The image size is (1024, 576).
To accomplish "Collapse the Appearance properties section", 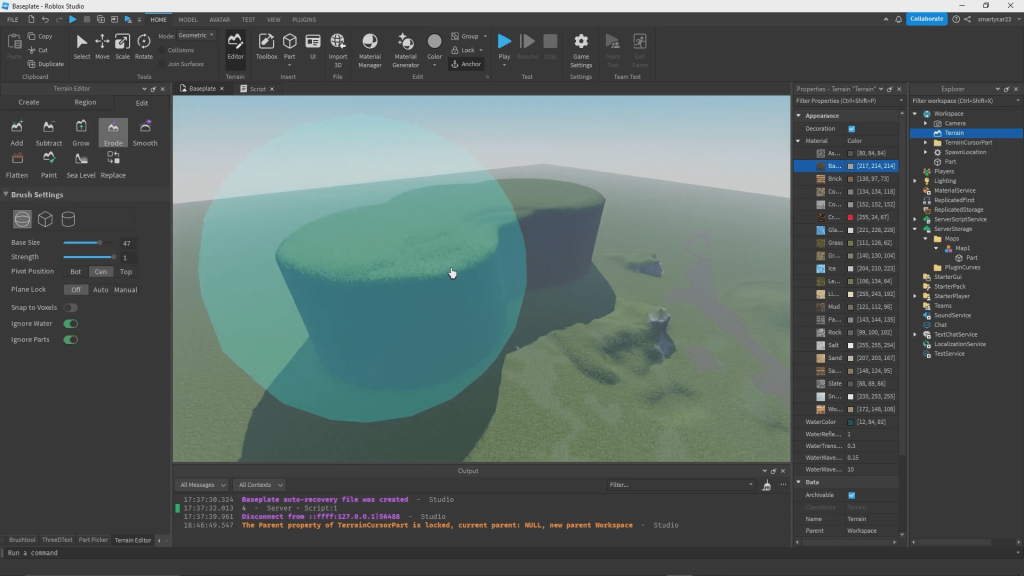I will (799, 116).
